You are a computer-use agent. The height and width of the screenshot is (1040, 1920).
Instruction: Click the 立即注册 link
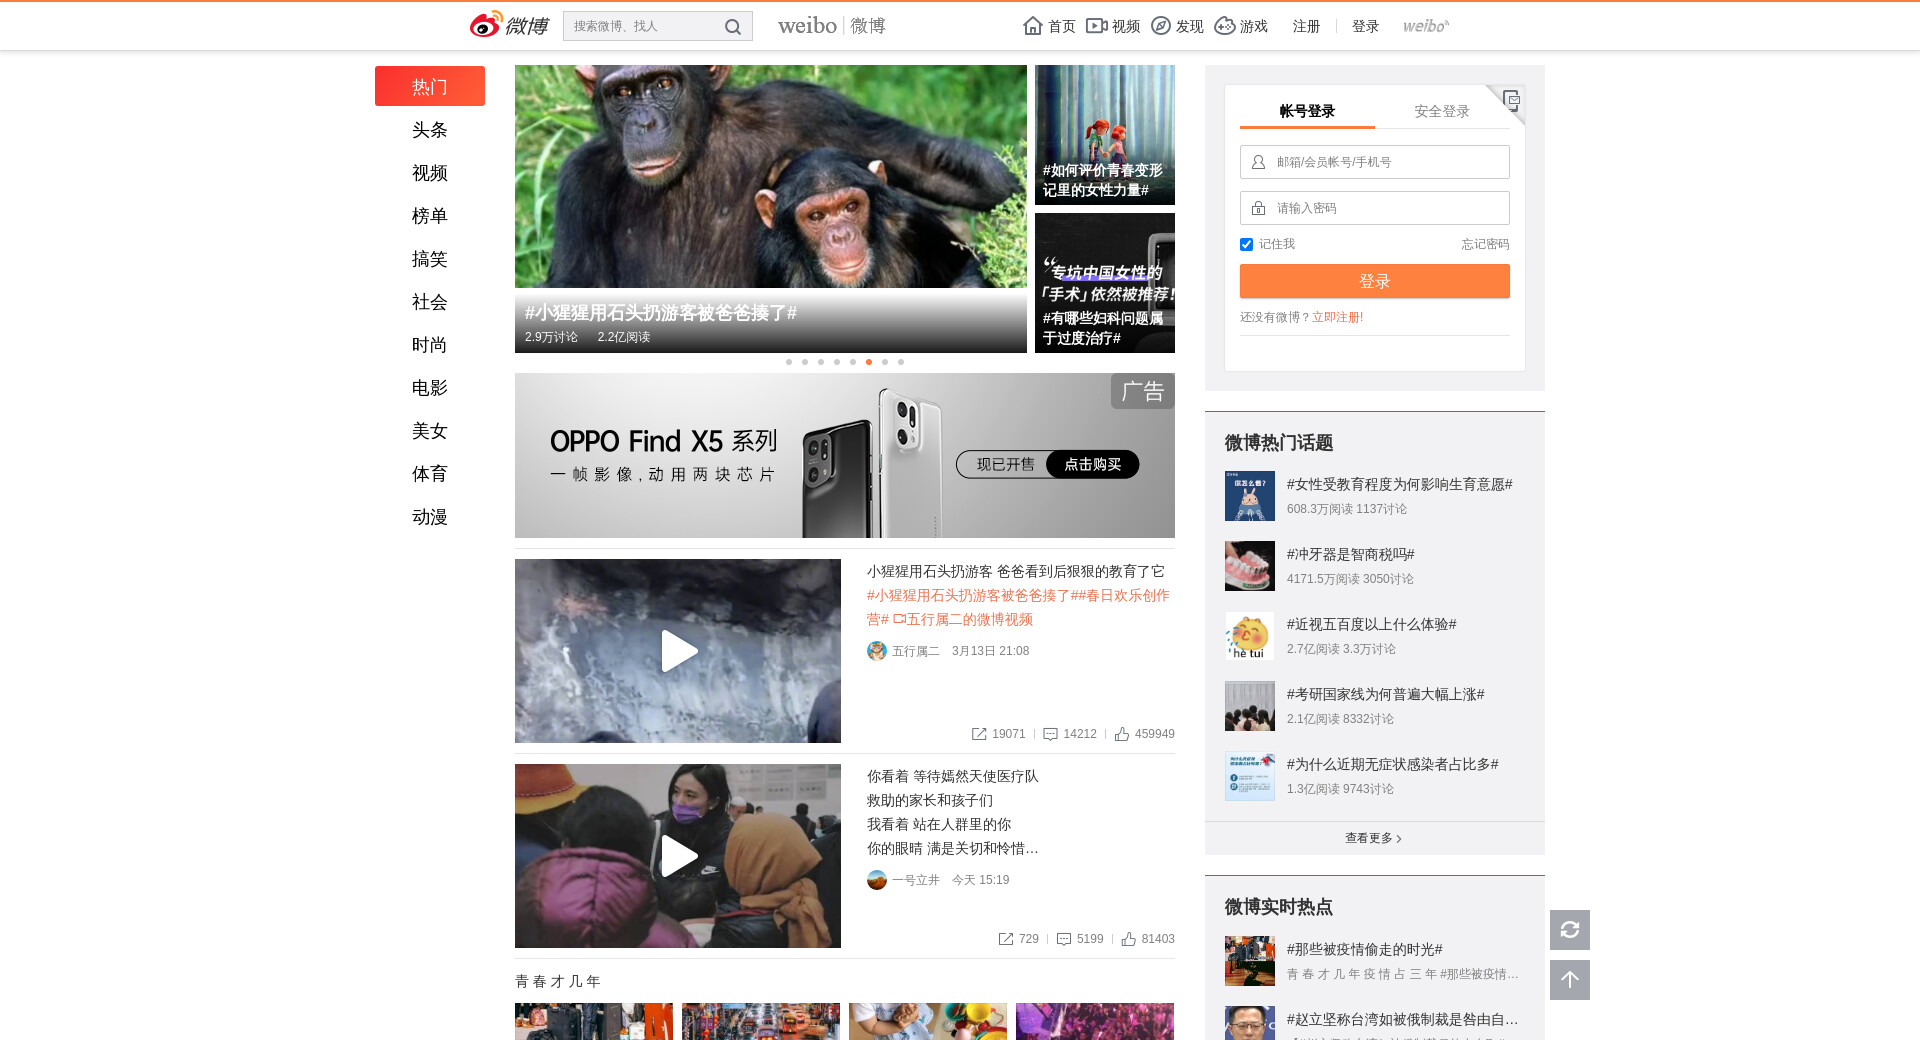click(x=1337, y=317)
